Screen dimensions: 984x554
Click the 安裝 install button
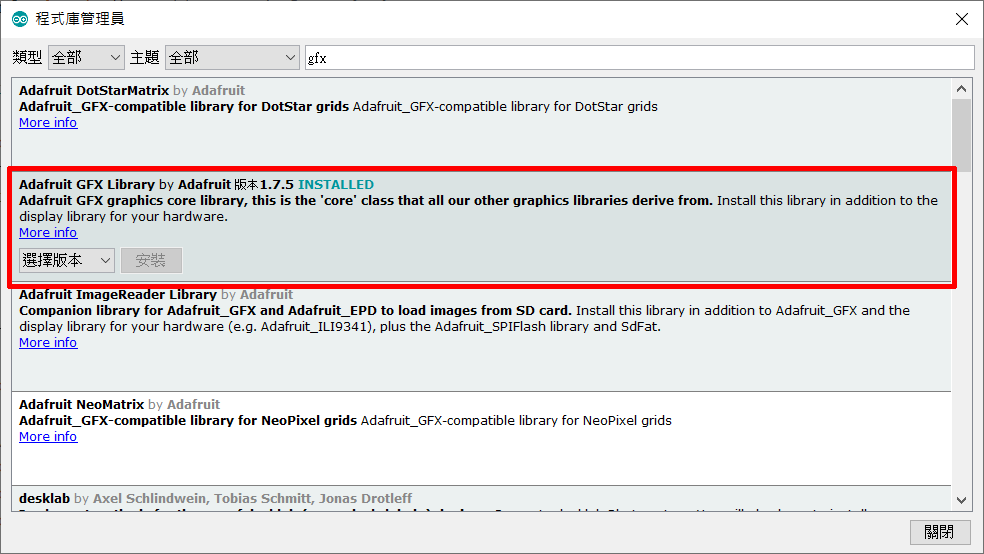click(x=151, y=260)
